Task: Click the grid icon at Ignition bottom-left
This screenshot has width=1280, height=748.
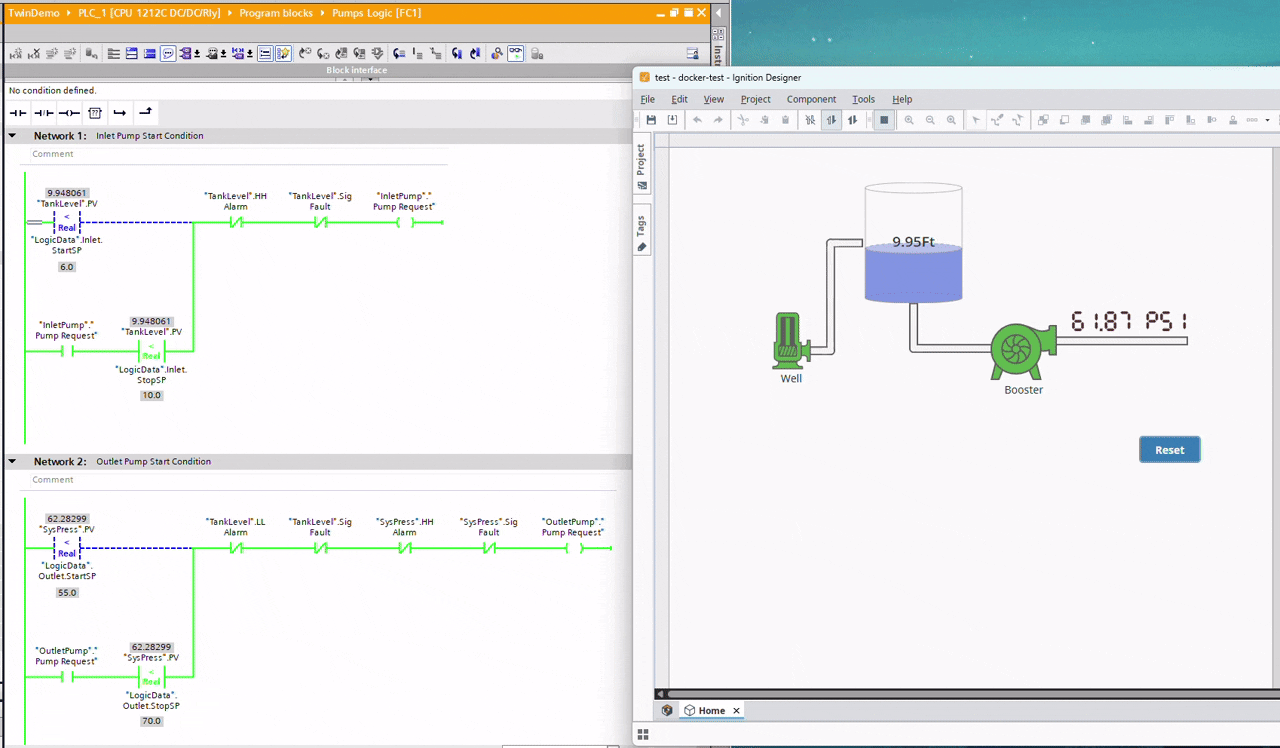Action: click(643, 734)
